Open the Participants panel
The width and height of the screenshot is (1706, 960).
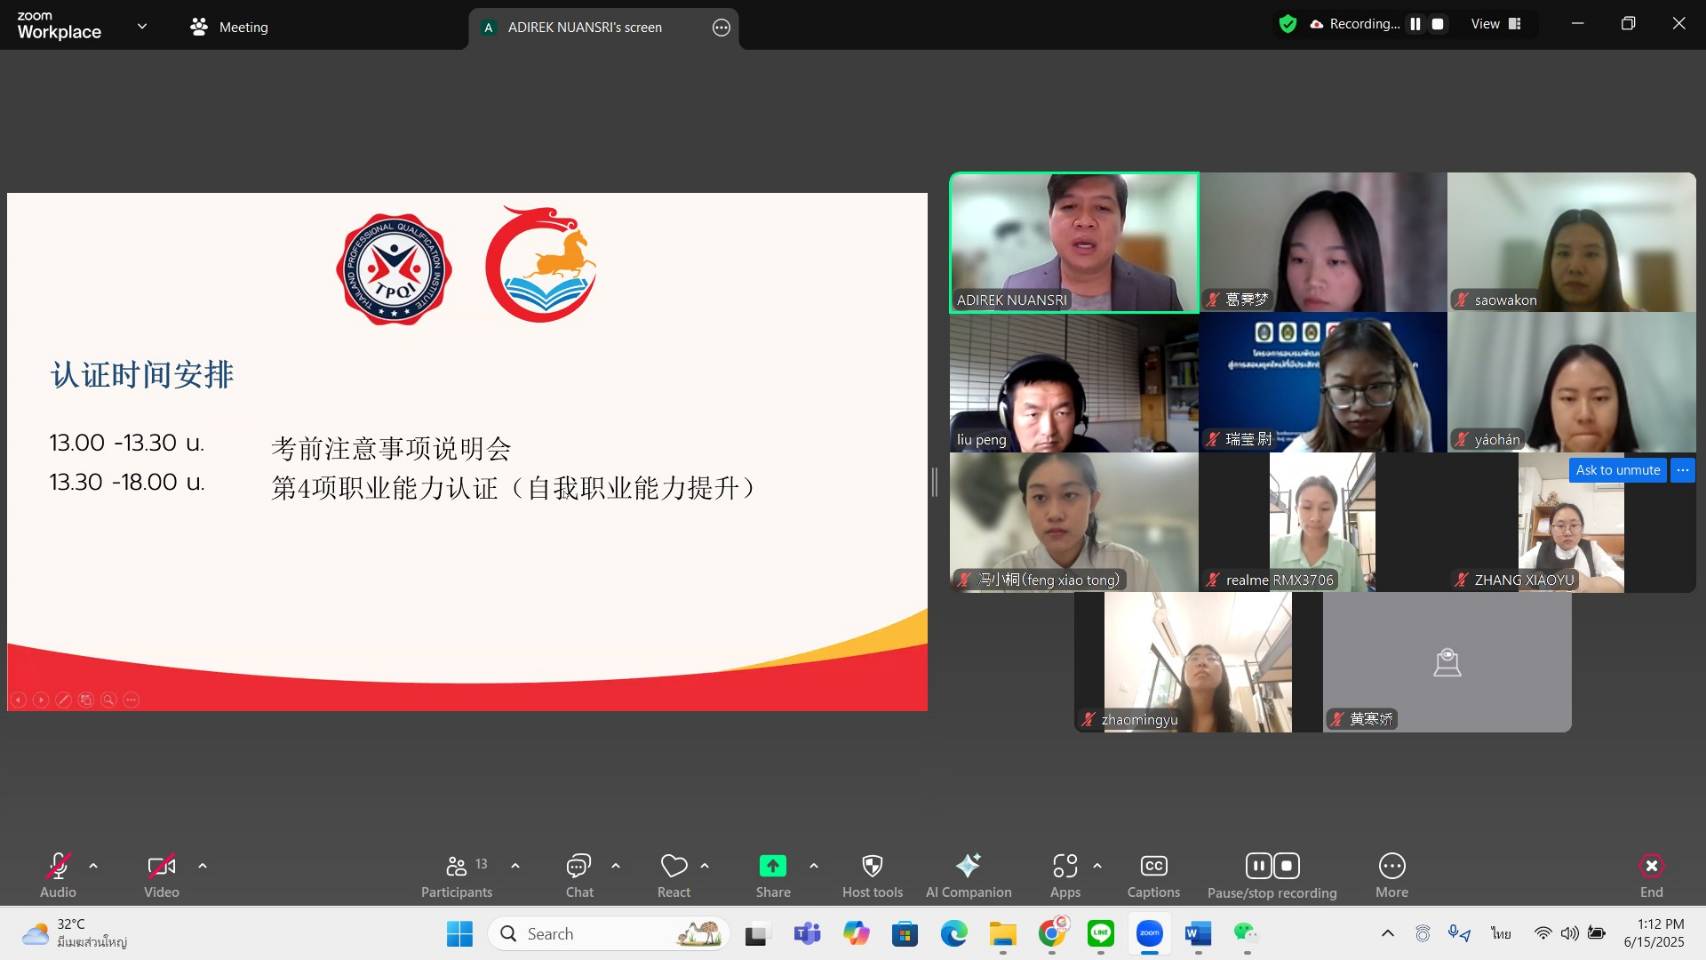pyautogui.click(x=456, y=875)
